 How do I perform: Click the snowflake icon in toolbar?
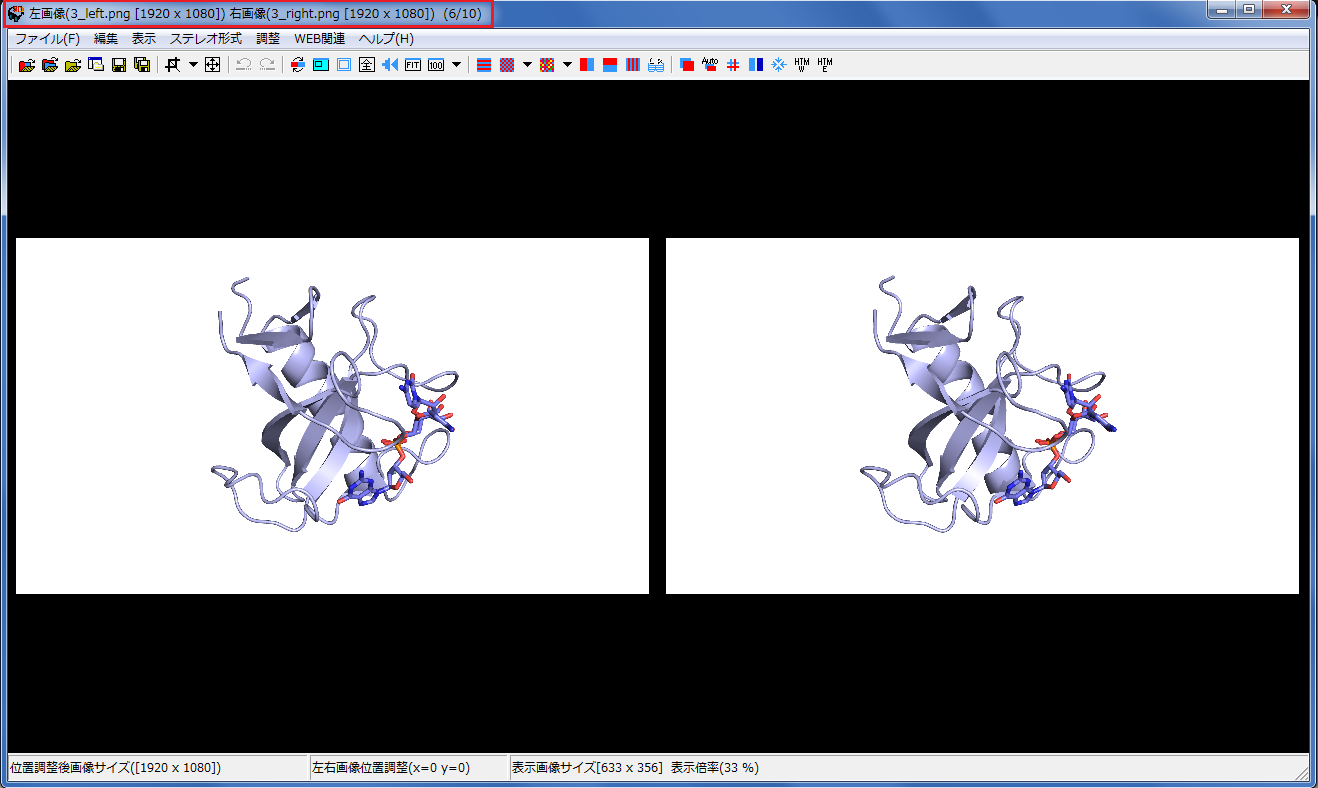pos(778,65)
